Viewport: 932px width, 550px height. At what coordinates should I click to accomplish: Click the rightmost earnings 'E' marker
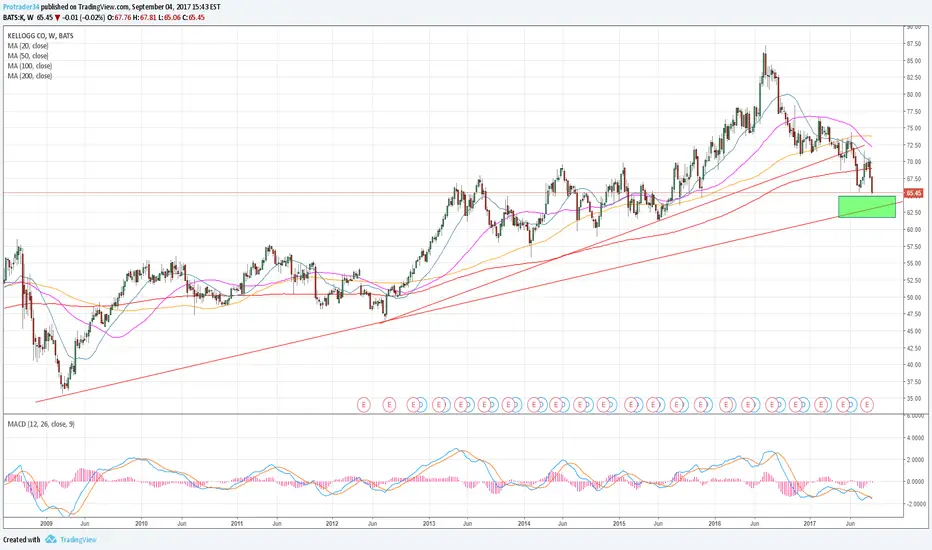click(x=867, y=405)
